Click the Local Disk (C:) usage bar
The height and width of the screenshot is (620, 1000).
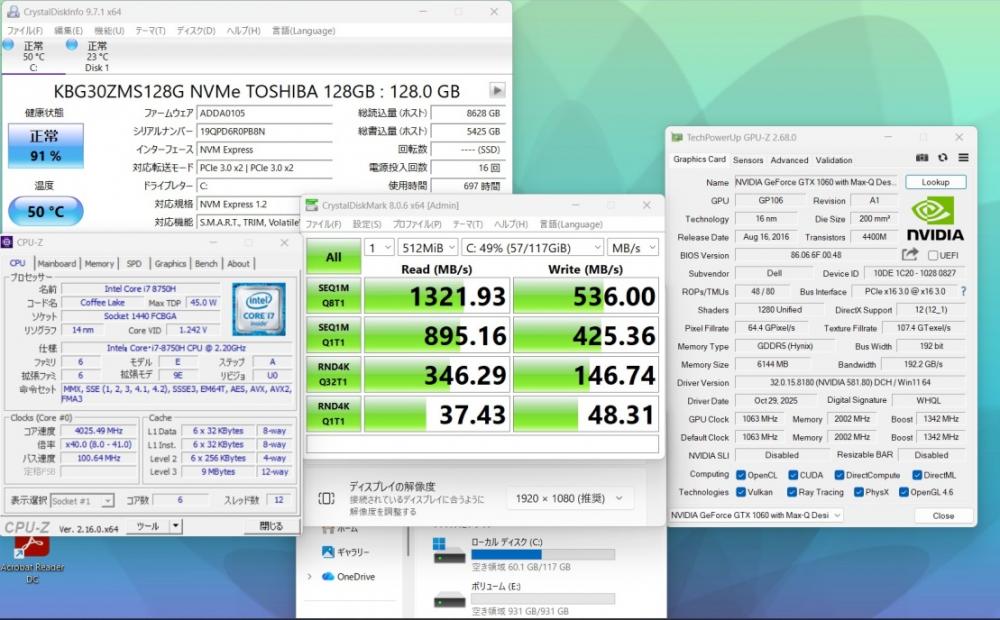coord(543,554)
